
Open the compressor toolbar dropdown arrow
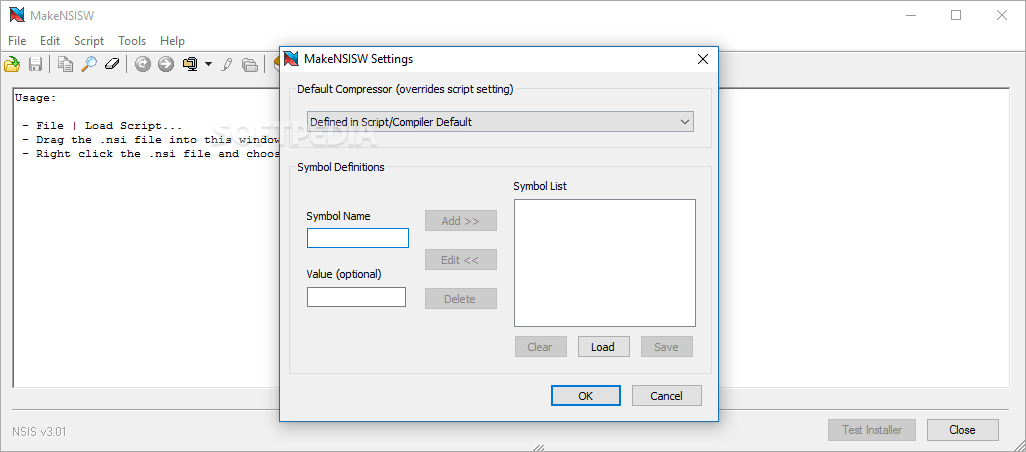pyautogui.click(x=208, y=64)
